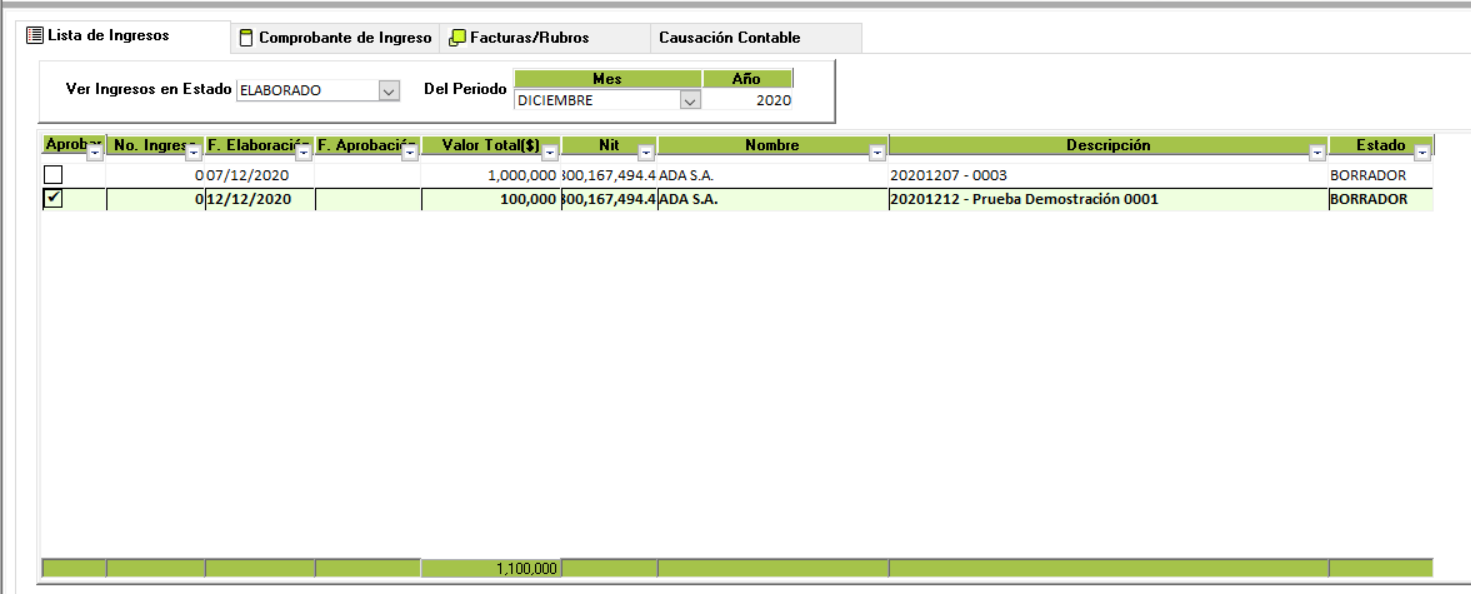This screenshot has height=594, width=1471.
Task: Open filter arrow on F. Aprobación column
Action: click(x=410, y=154)
